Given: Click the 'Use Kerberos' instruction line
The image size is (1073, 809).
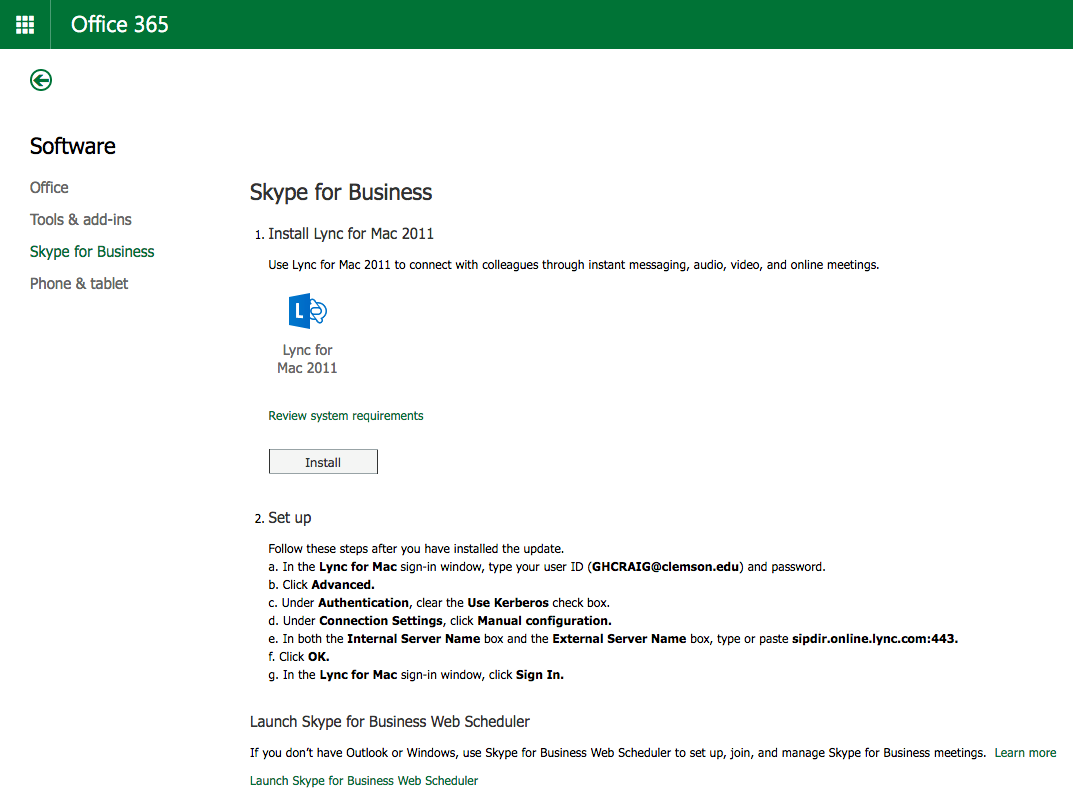Looking at the screenshot, I should pos(439,603).
